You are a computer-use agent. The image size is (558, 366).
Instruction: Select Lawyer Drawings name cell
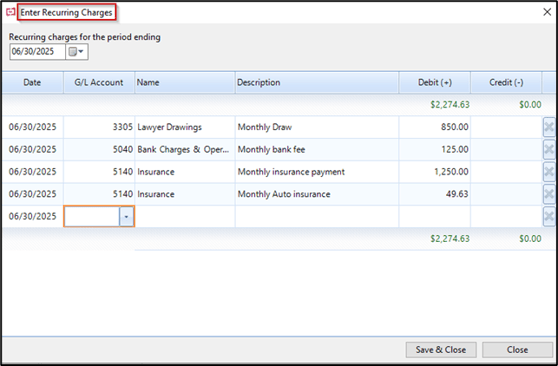click(185, 127)
